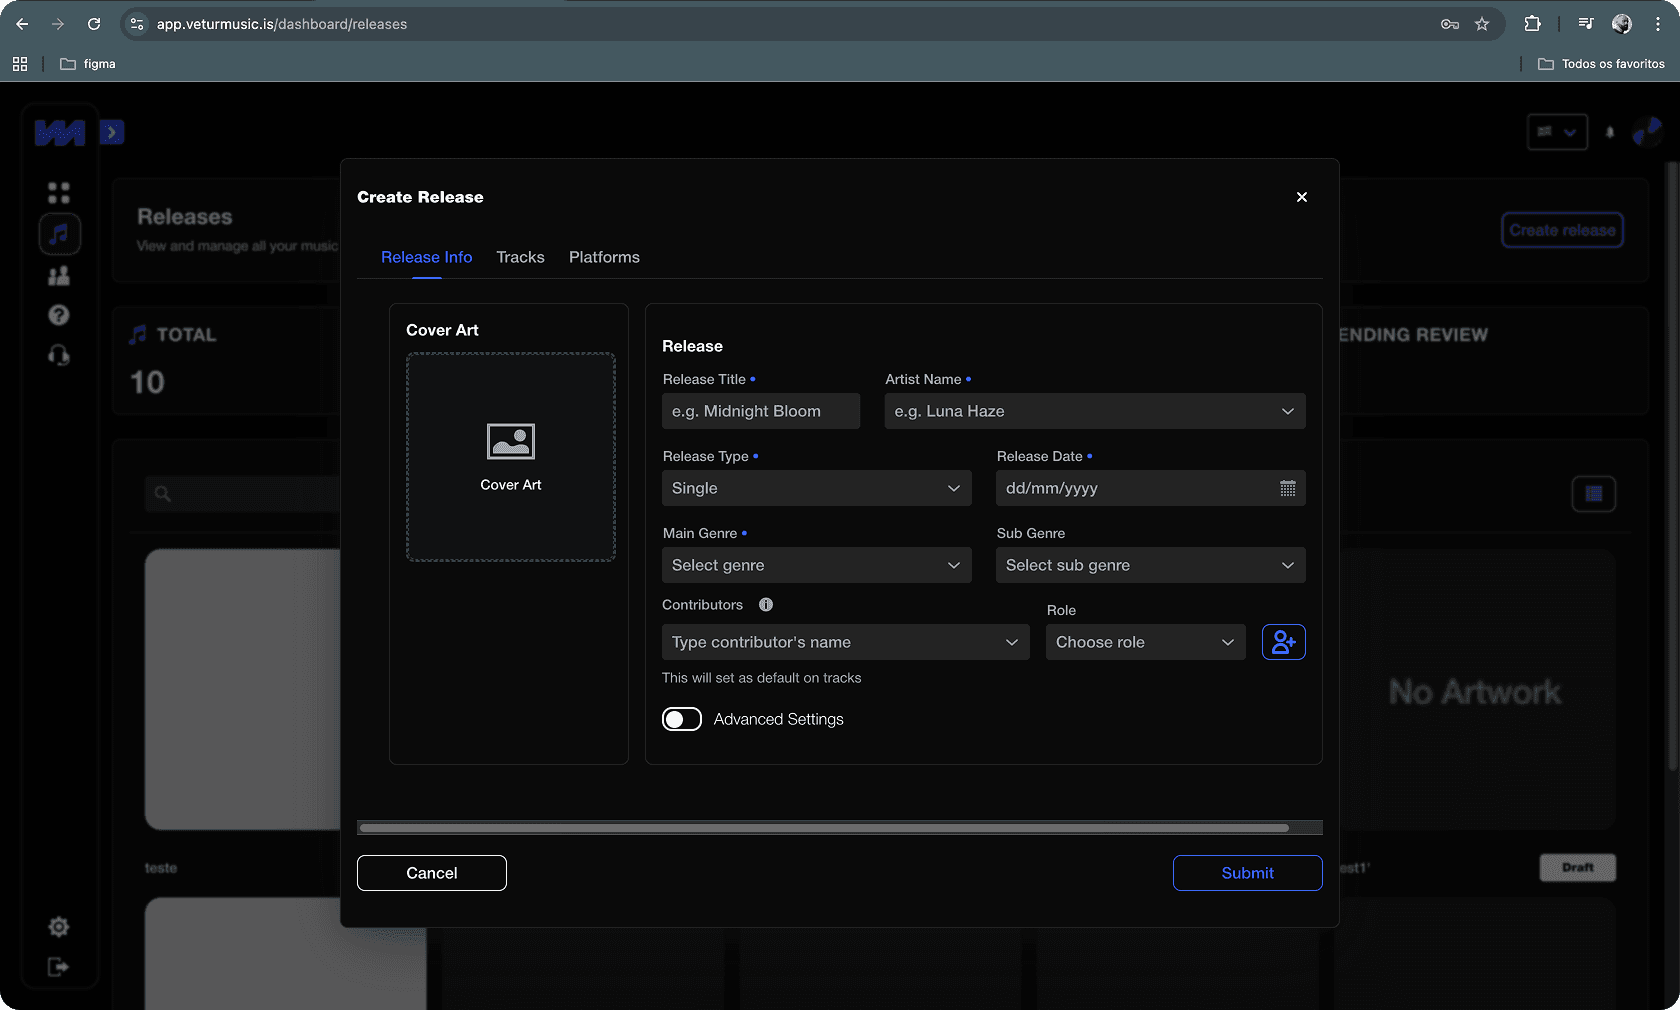Screen dimensions: 1680x1010
Task: Click the Contributors info icon
Action: [x=766, y=605]
